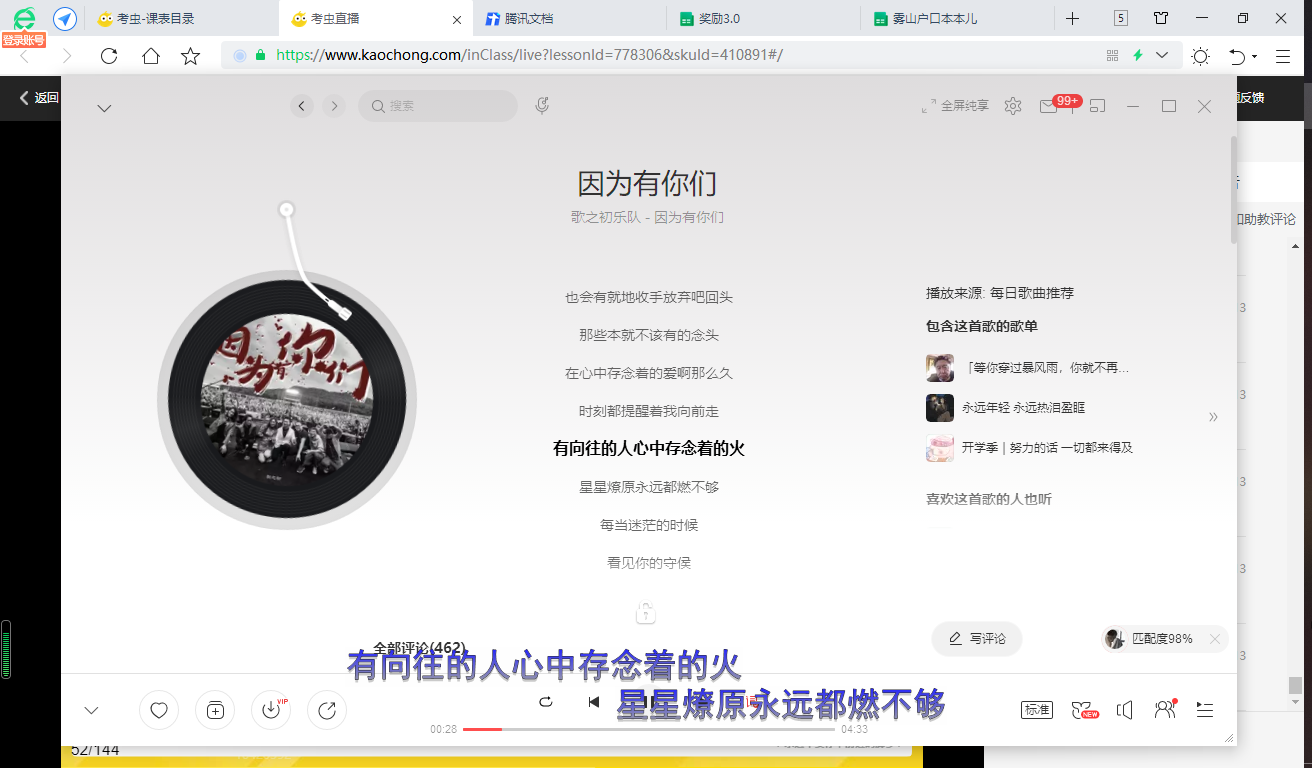This screenshot has width=1312, height=768.
Task: Switch to mini player mode icon
Action: (1098, 105)
